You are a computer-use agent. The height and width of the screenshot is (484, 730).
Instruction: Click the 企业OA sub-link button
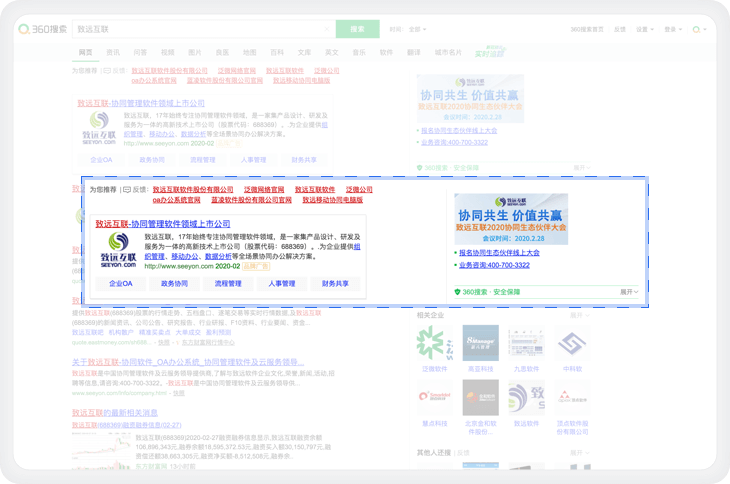pos(121,284)
